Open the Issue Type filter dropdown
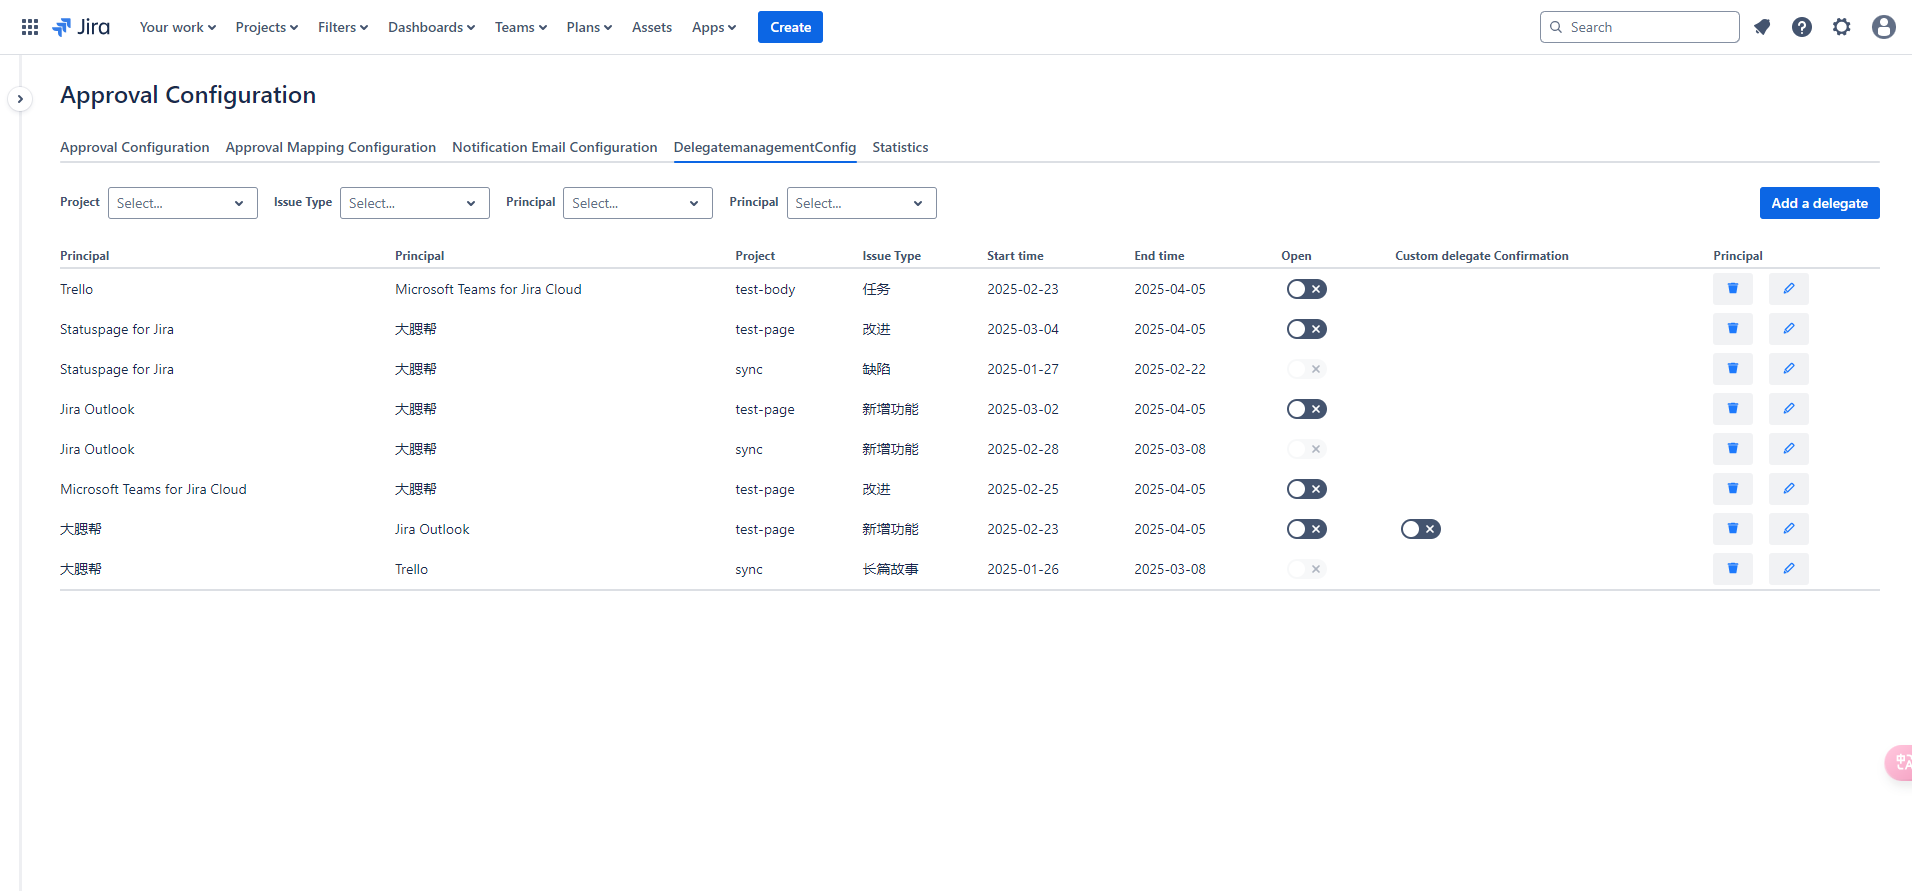Screen dimensions: 1912x891 [x=415, y=203]
